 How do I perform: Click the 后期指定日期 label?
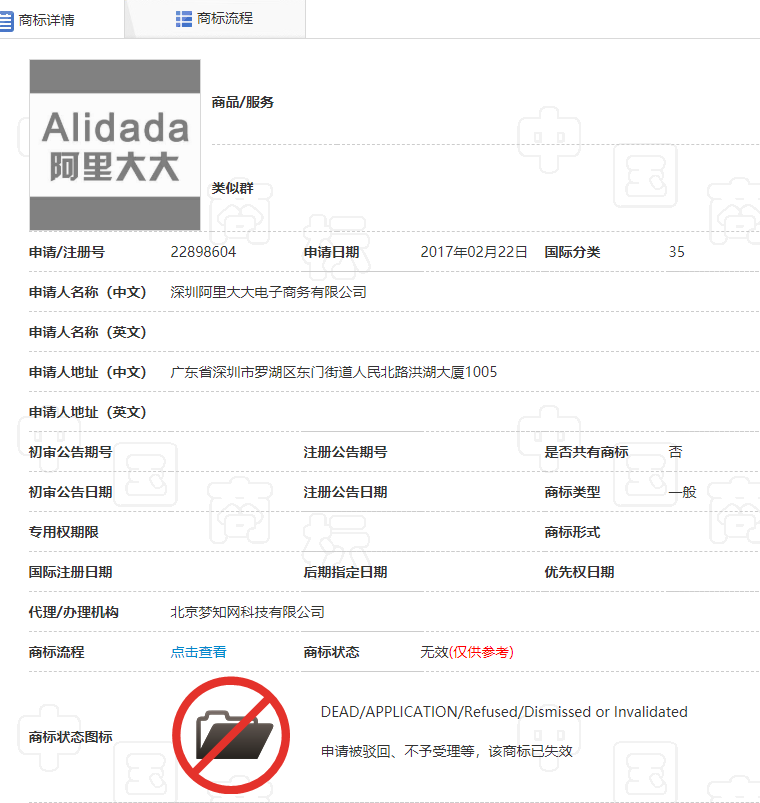click(345, 572)
